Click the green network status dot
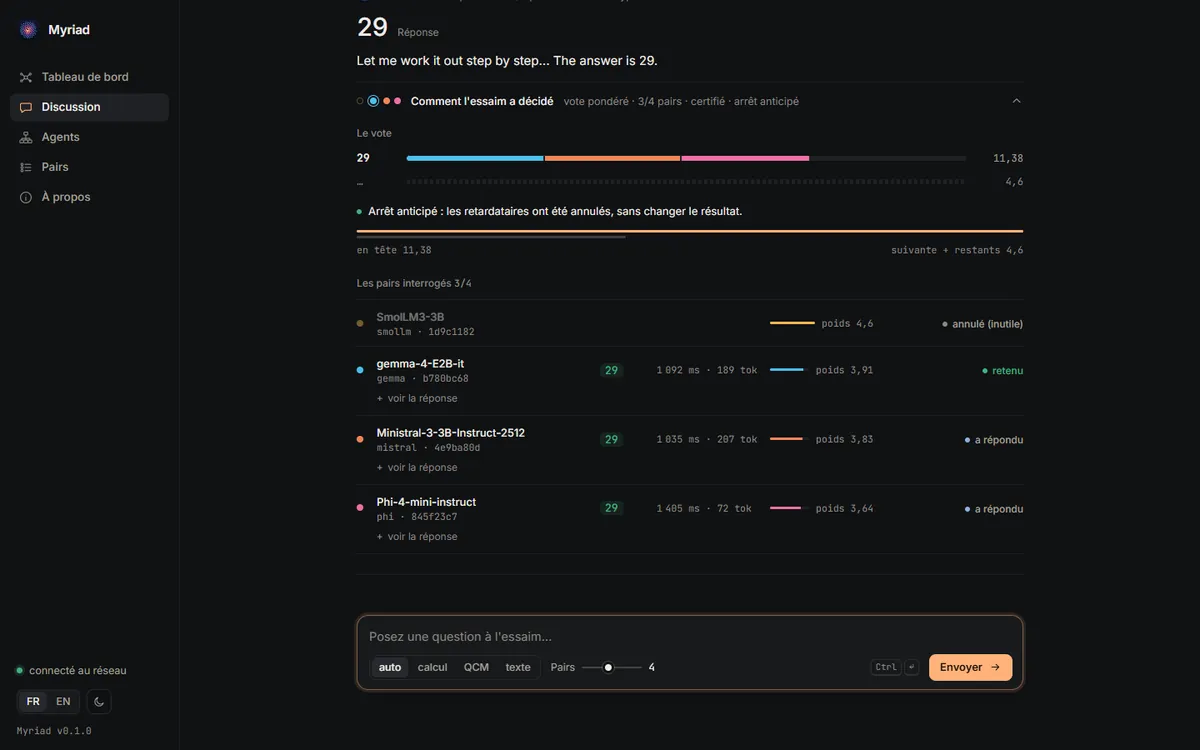This screenshot has height=750, width=1200. pos(20,670)
